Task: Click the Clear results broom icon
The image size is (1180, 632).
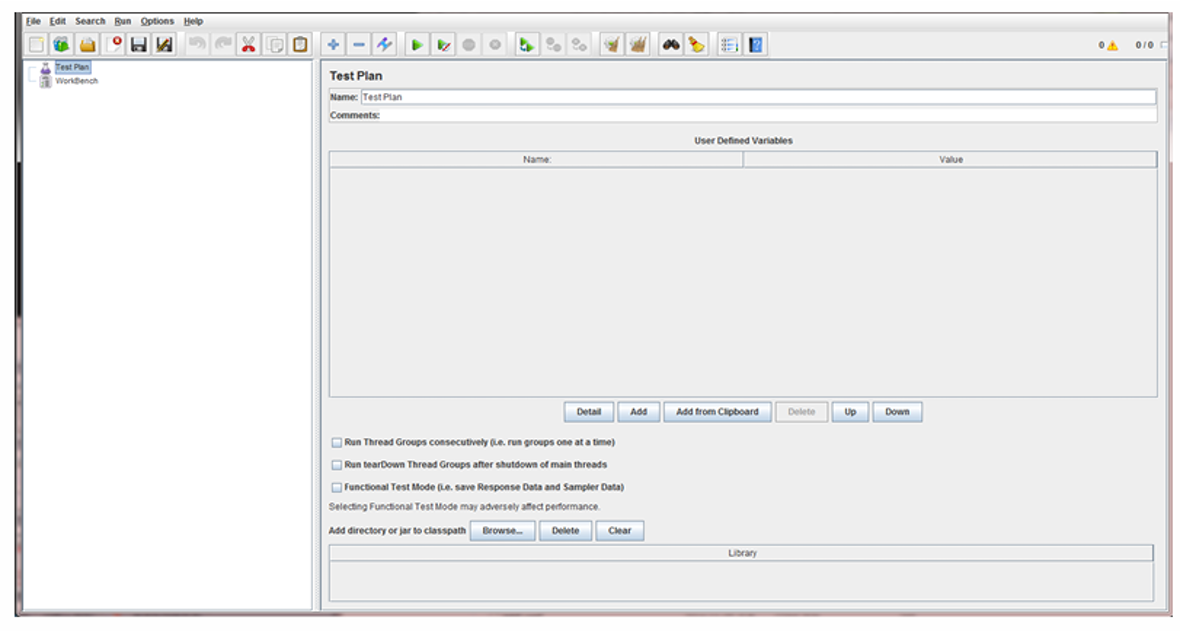Action: coord(612,45)
